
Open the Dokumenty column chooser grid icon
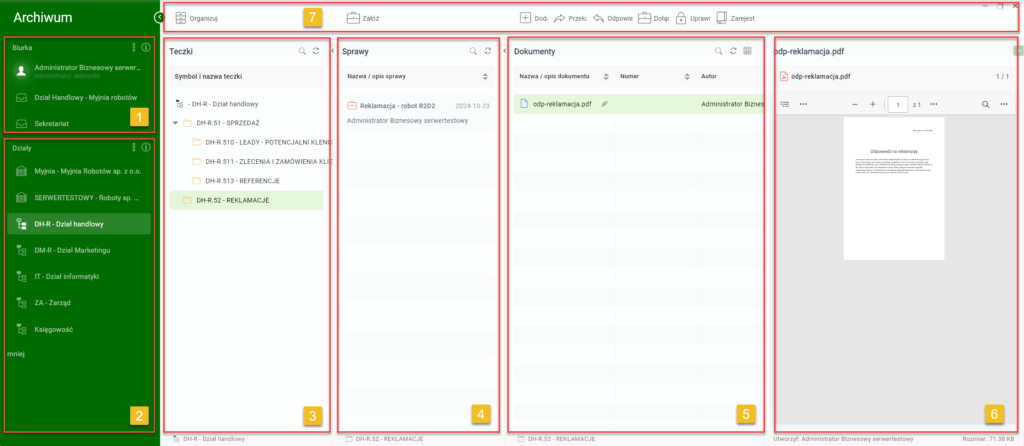748,50
